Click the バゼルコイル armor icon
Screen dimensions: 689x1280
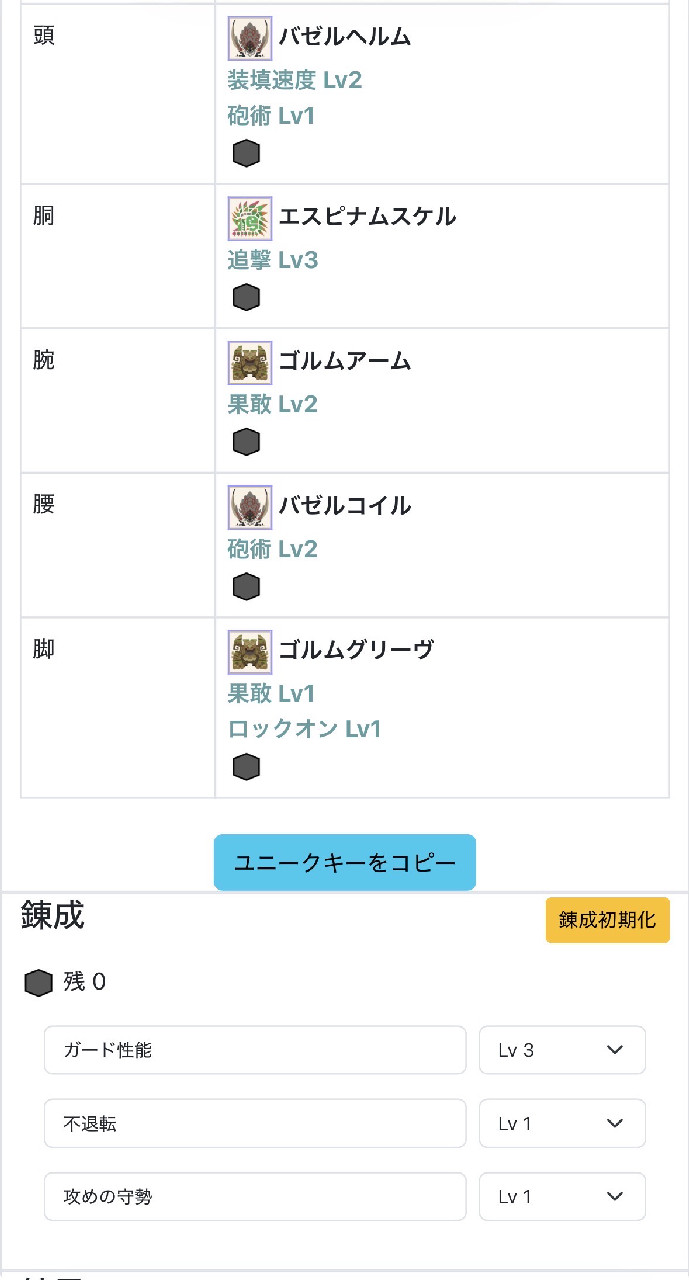pos(250,507)
